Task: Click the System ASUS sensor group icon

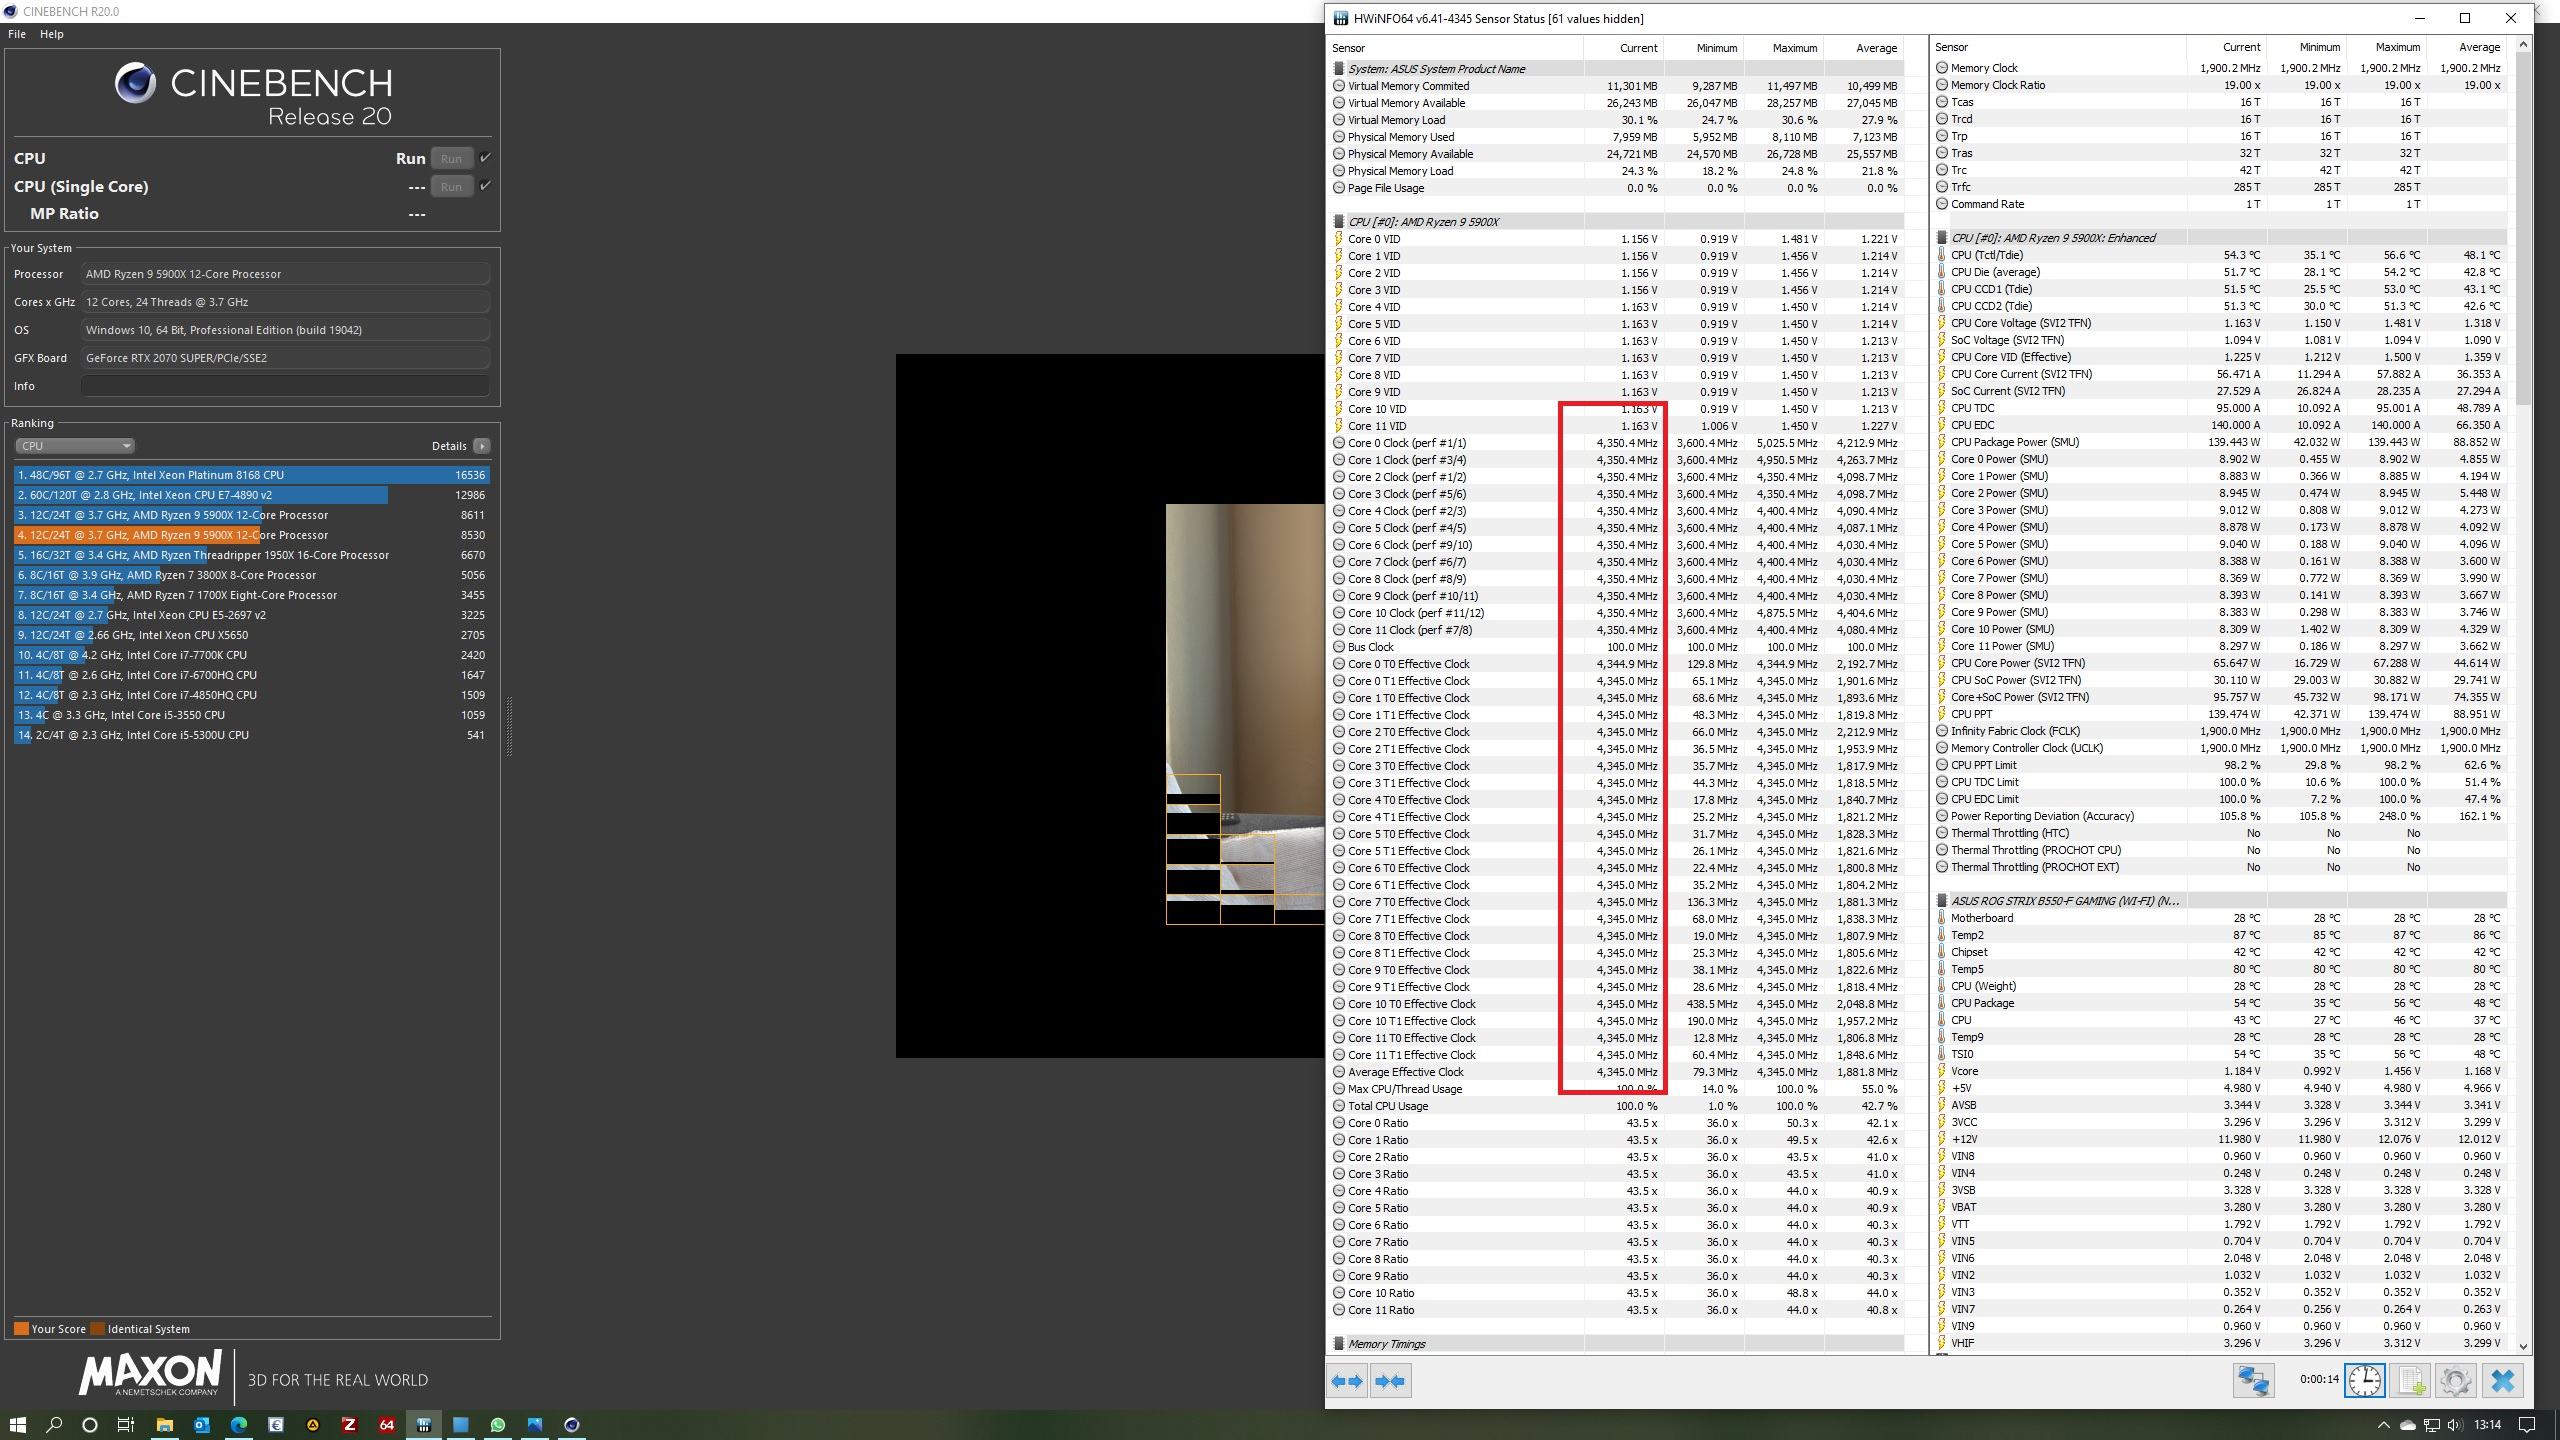Action: (x=1338, y=69)
